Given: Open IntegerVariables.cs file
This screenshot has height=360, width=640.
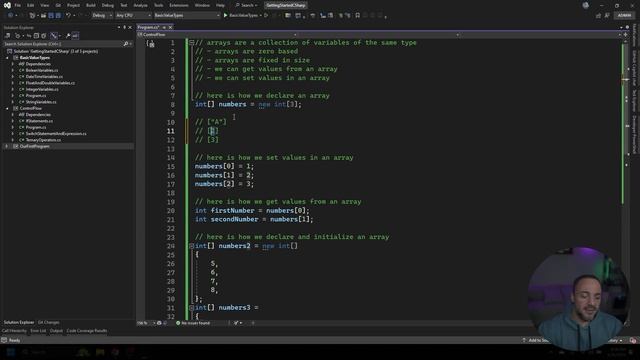Looking at the screenshot, I should click(42, 89).
